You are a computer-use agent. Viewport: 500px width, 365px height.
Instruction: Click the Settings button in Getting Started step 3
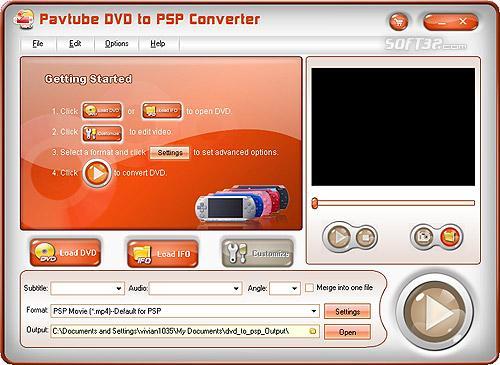170,153
